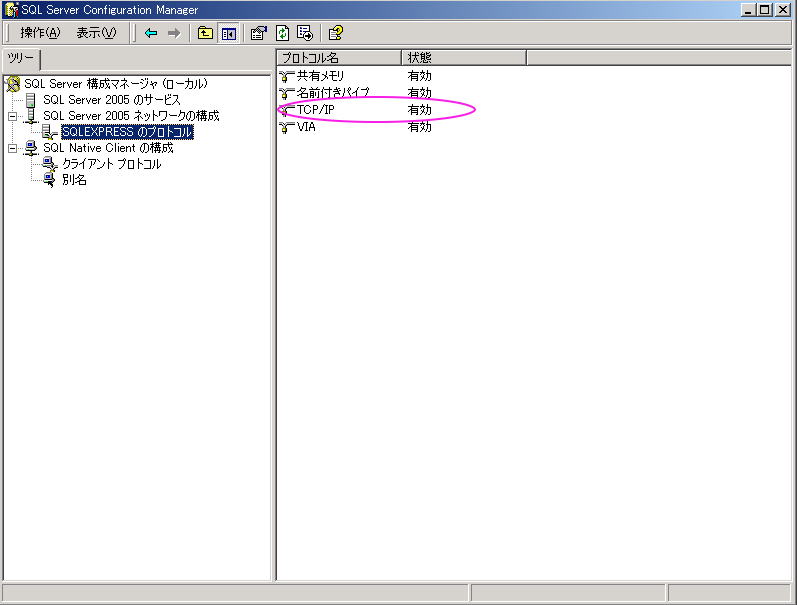The height and width of the screenshot is (605, 797).
Task: Collapse SQL Native Client の構成 node
Action: click(12, 148)
